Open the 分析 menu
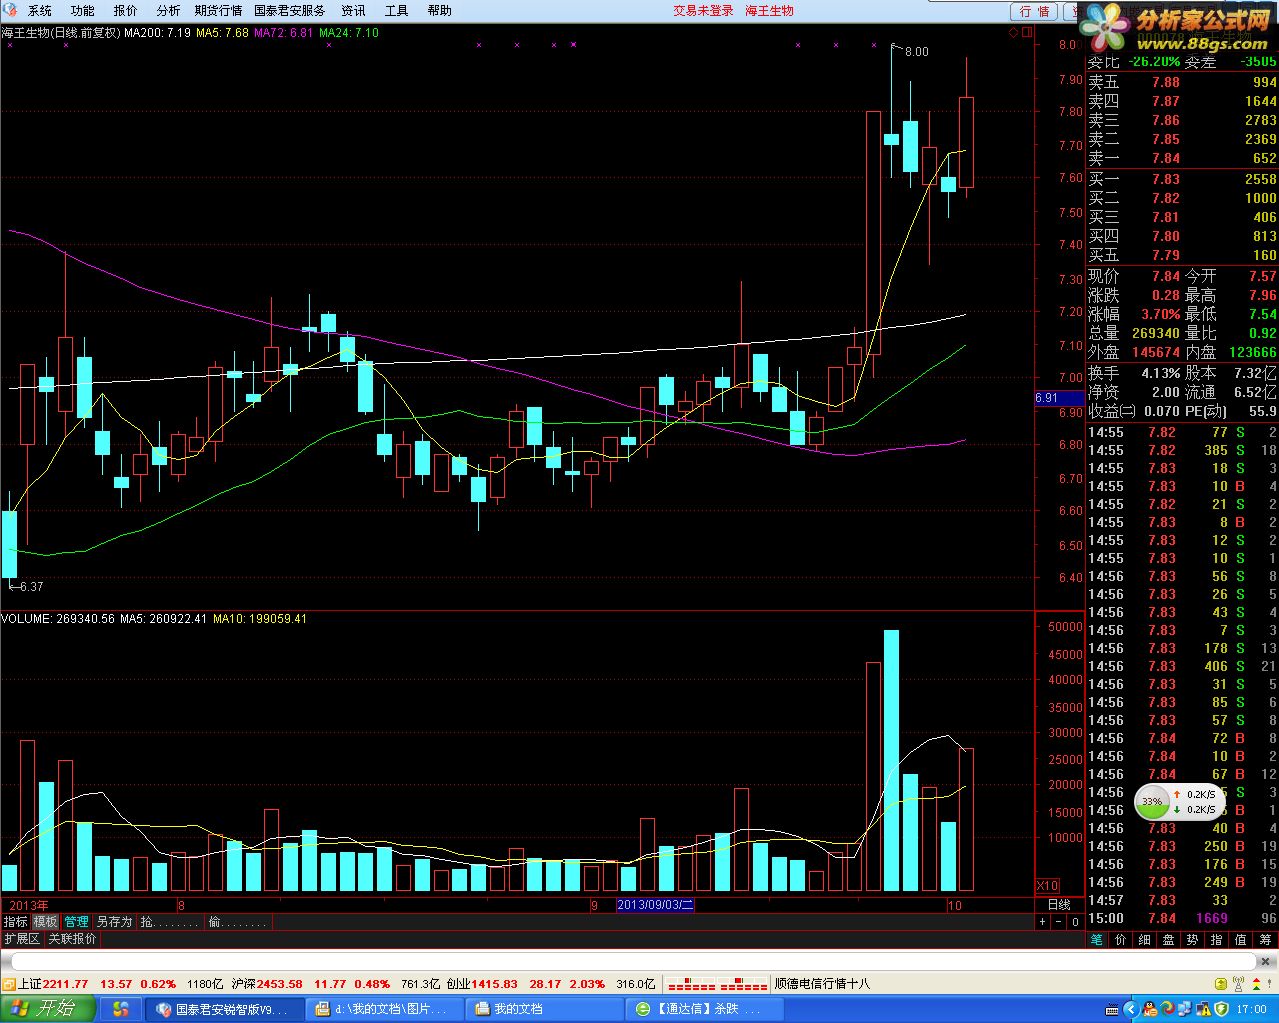This screenshot has width=1279, height=1023. point(168,11)
